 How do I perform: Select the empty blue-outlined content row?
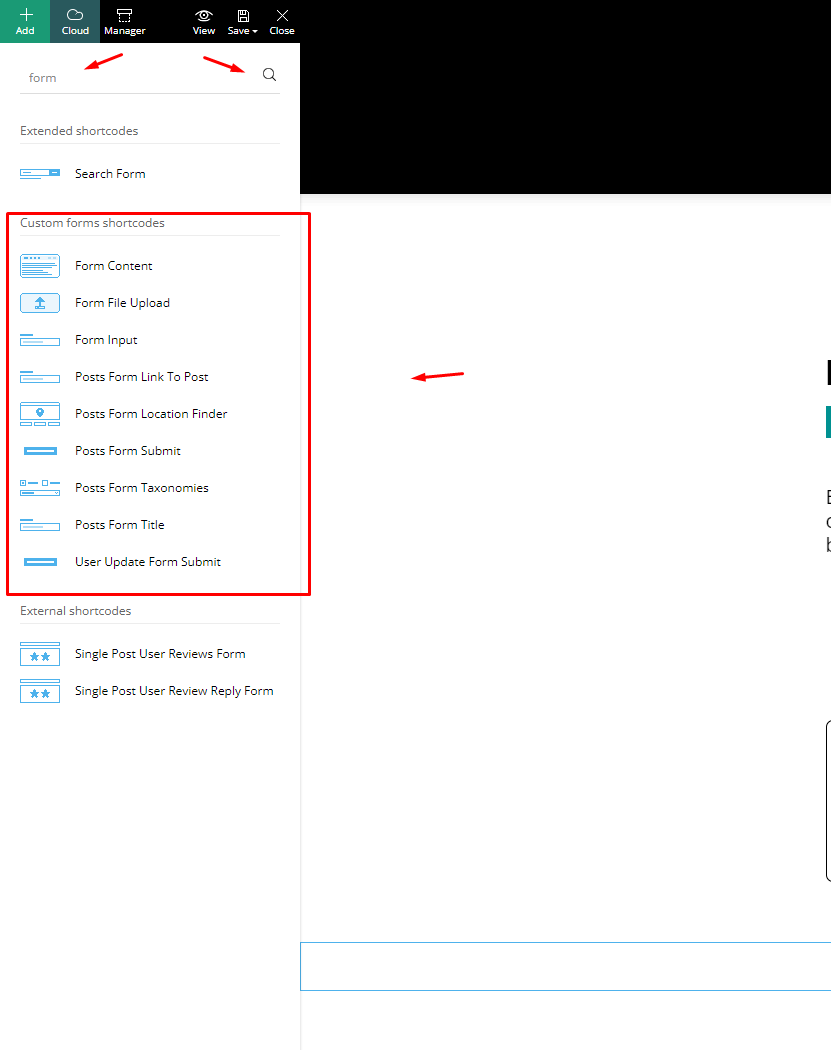565,966
